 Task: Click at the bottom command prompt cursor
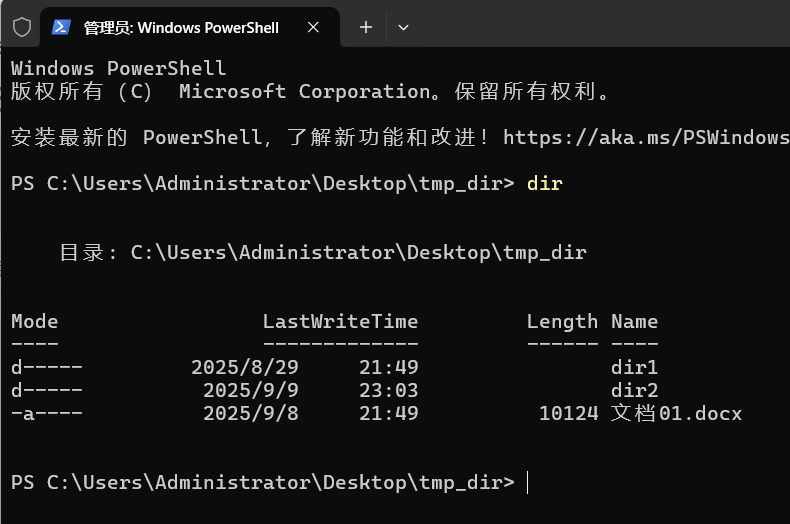point(528,482)
